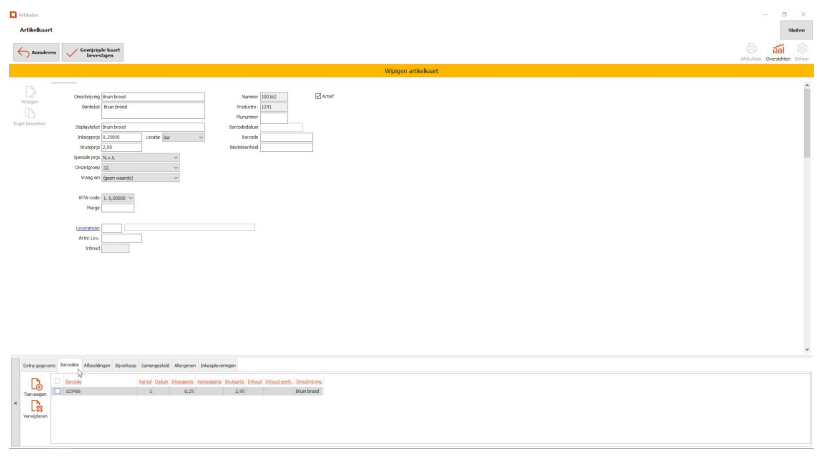Click the Beheer gear icon

pyautogui.click(x=801, y=50)
